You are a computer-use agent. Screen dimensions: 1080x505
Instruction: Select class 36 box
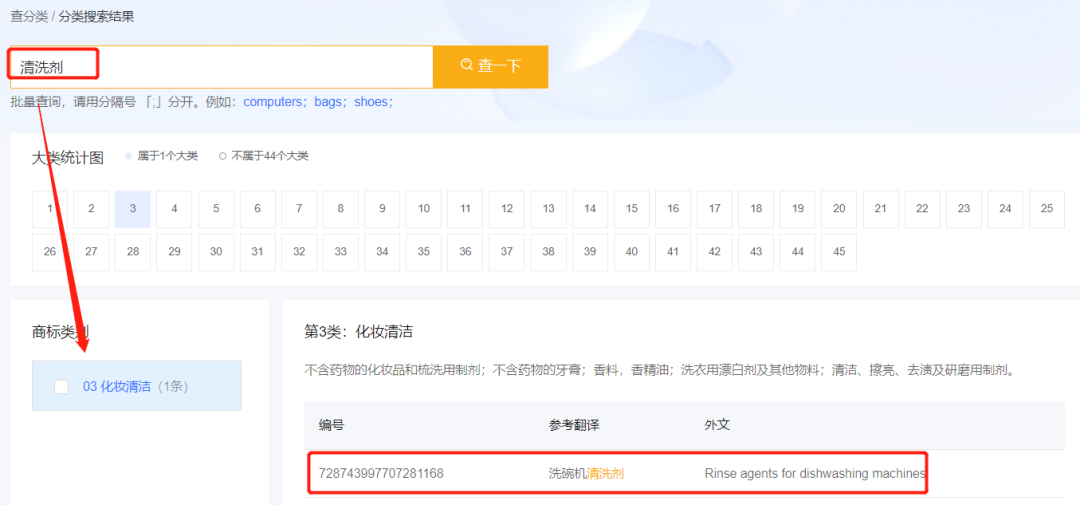point(466,252)
